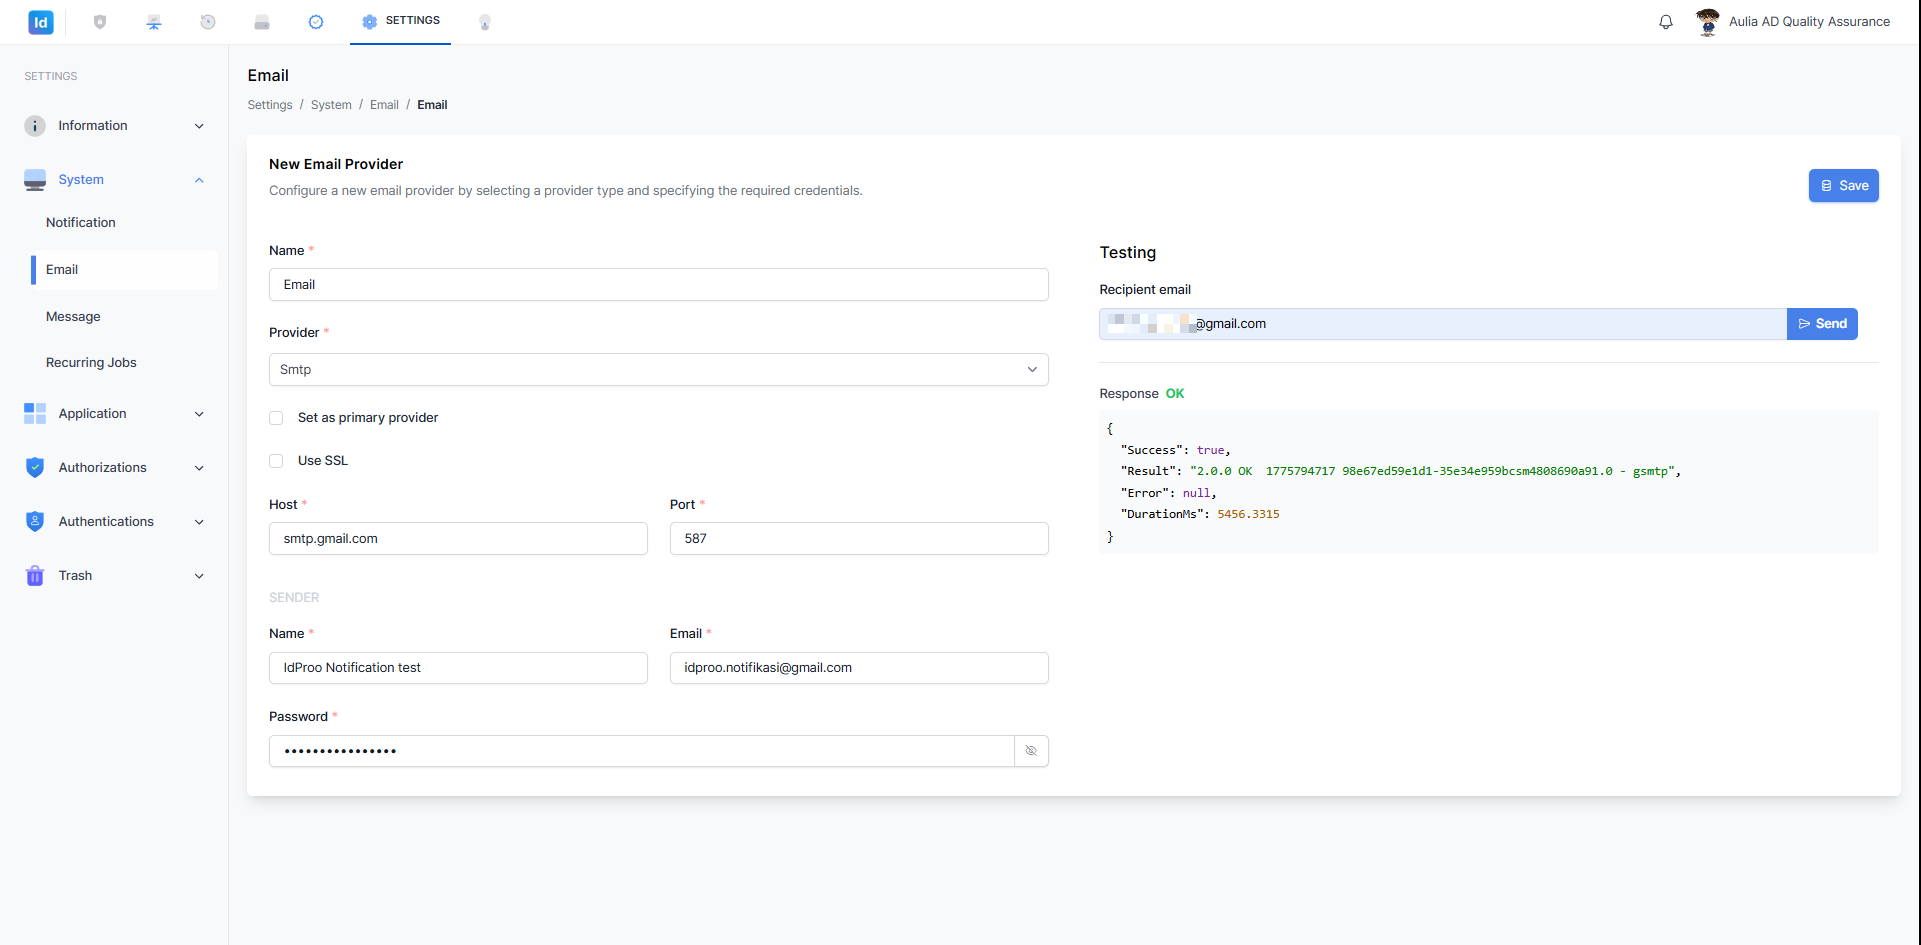The width and height of the screenshot is (1921, 945).
Task: Click the Port field 587
Action: 859,539
